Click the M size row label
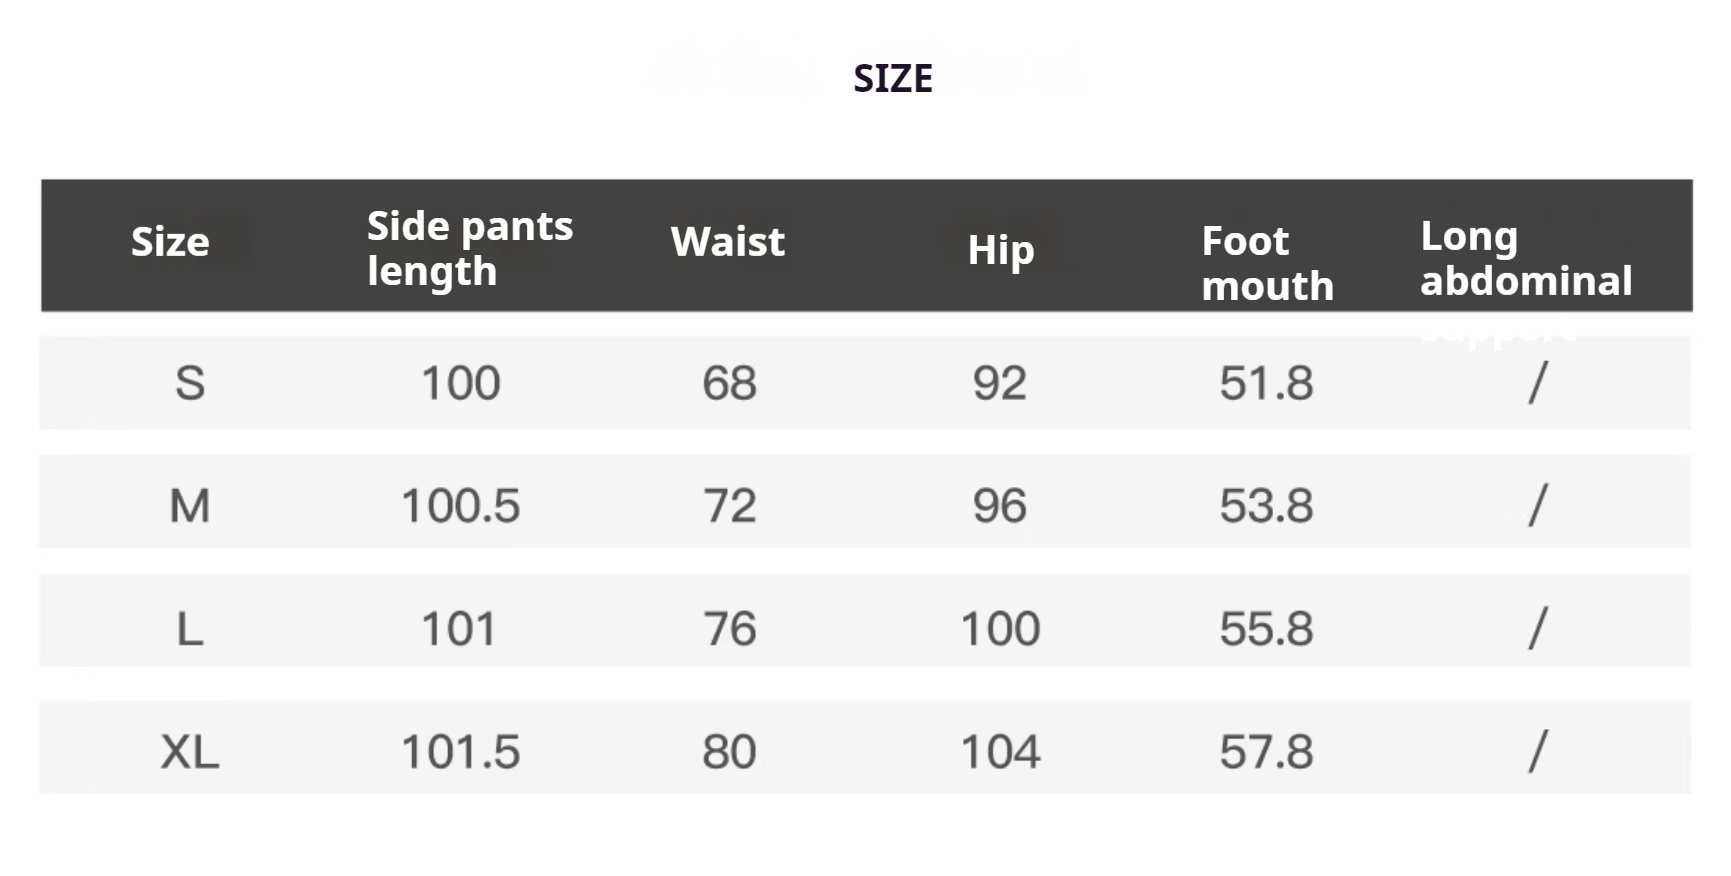The image size is (1731, 876). click(x=190, y=506)
